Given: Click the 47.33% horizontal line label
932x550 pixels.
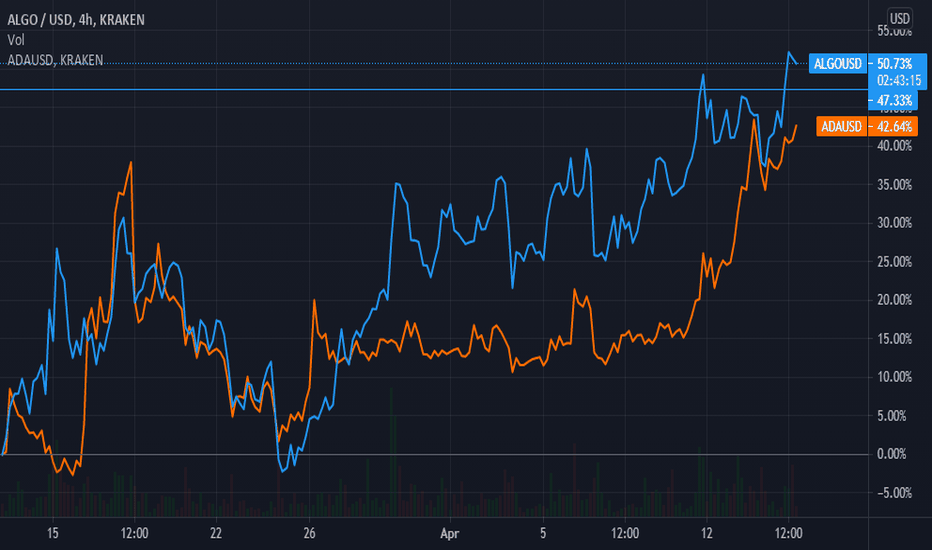Looking at the screenshot, I should pyautogui.click(x=893, y=100).
